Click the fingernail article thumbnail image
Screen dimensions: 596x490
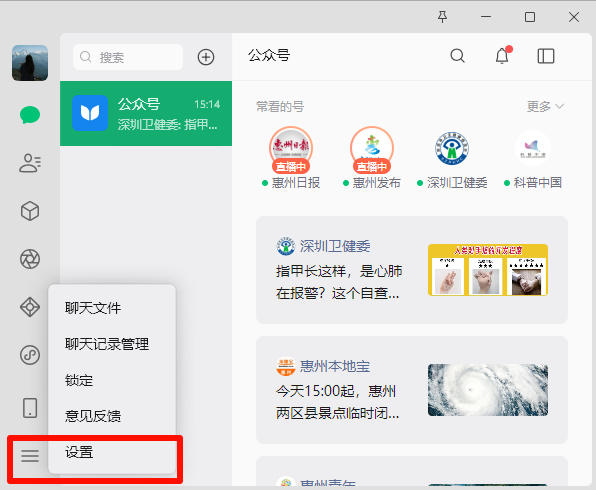point(488,270)
